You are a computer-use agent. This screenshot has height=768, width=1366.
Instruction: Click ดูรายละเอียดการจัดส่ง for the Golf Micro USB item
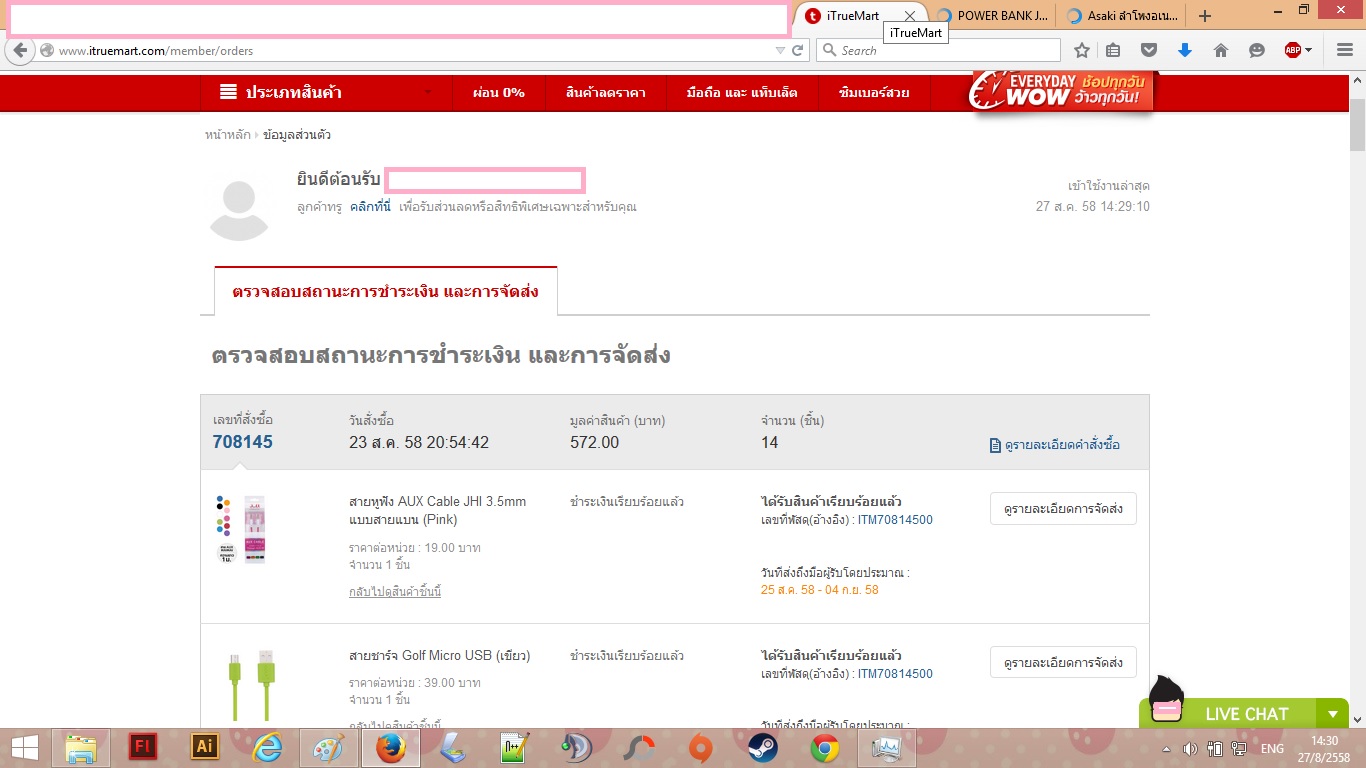(1063, 663)
